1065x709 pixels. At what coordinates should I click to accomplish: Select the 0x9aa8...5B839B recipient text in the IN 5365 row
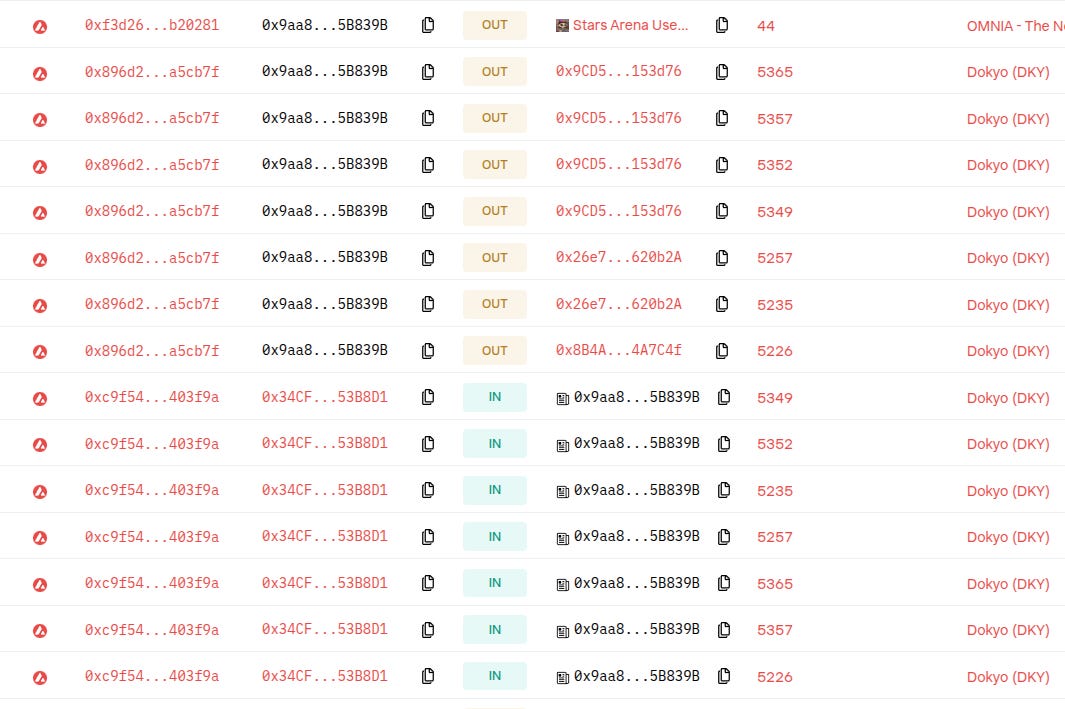pyautogui.click(x=636, y=583)
